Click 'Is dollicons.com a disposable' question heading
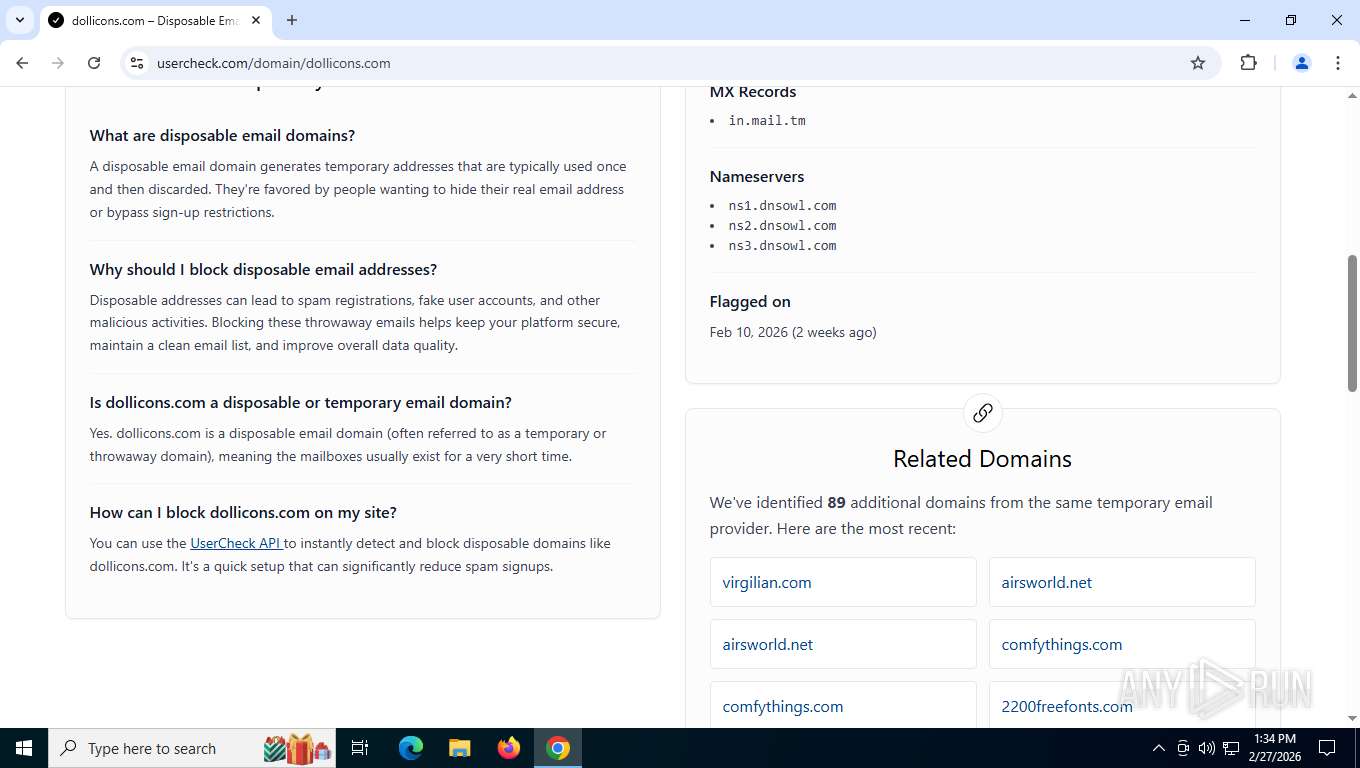 point(300,402)
